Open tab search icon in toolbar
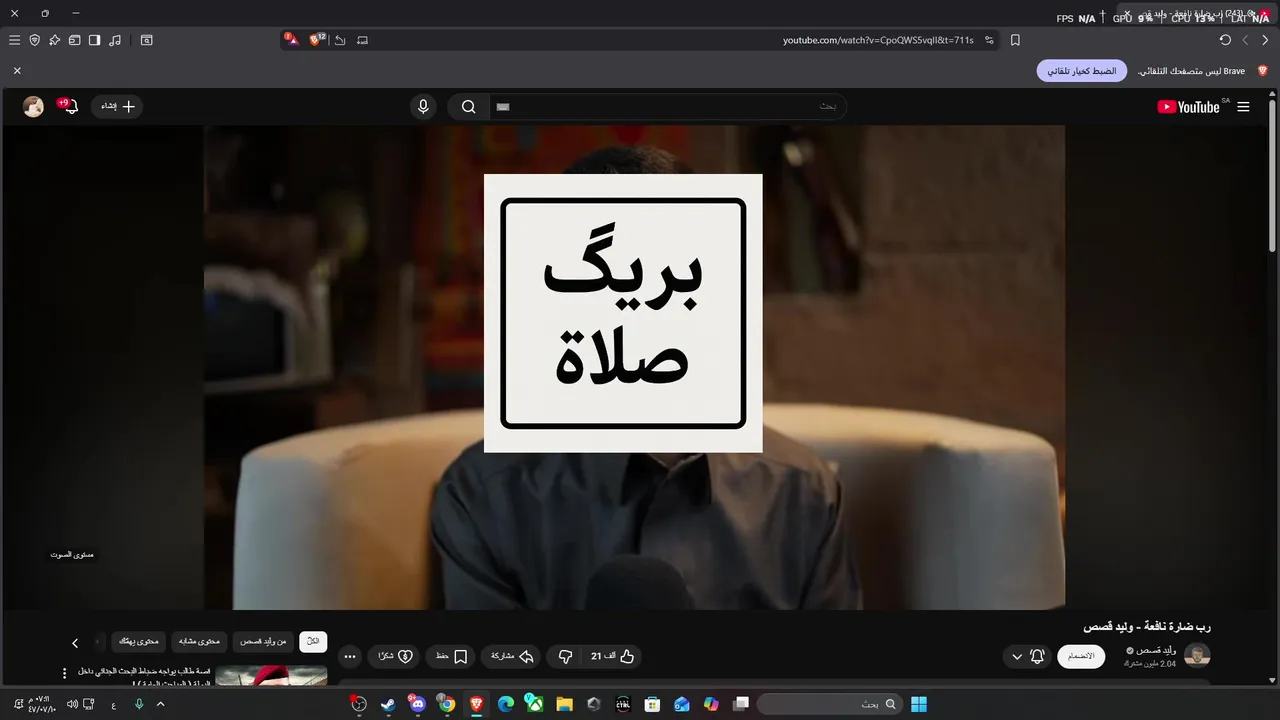The width and height of the screenshot is (1280, 720). click(x=146, y=40)
